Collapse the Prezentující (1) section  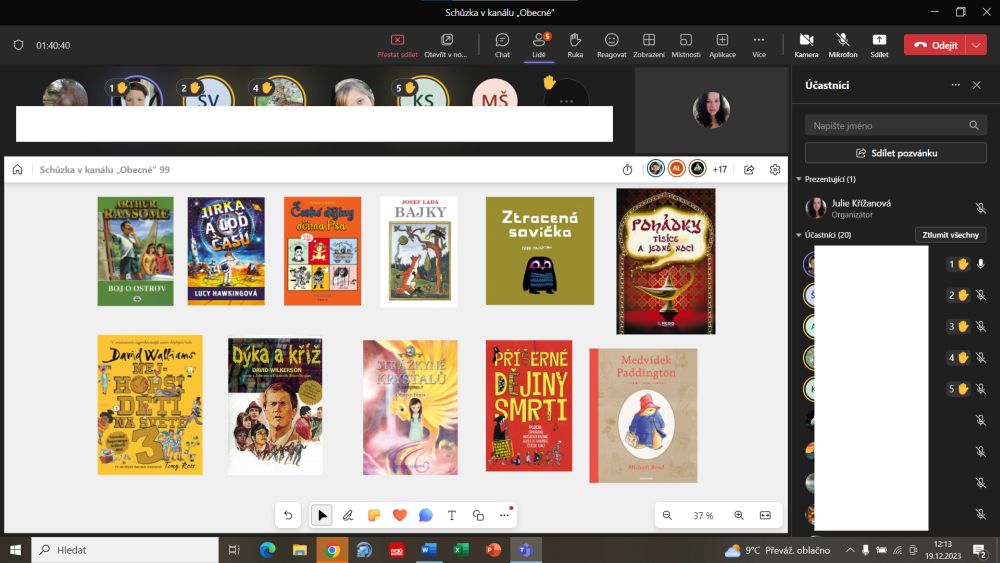798,179
